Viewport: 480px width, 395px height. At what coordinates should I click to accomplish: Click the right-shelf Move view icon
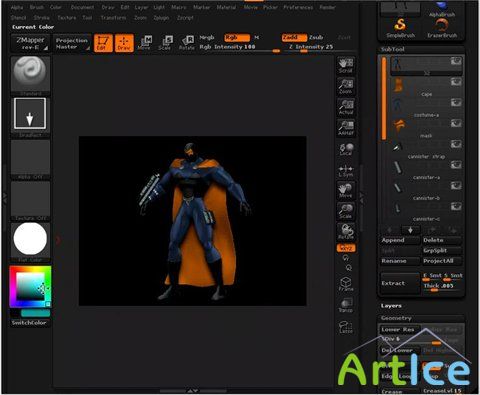pos(346,190)
